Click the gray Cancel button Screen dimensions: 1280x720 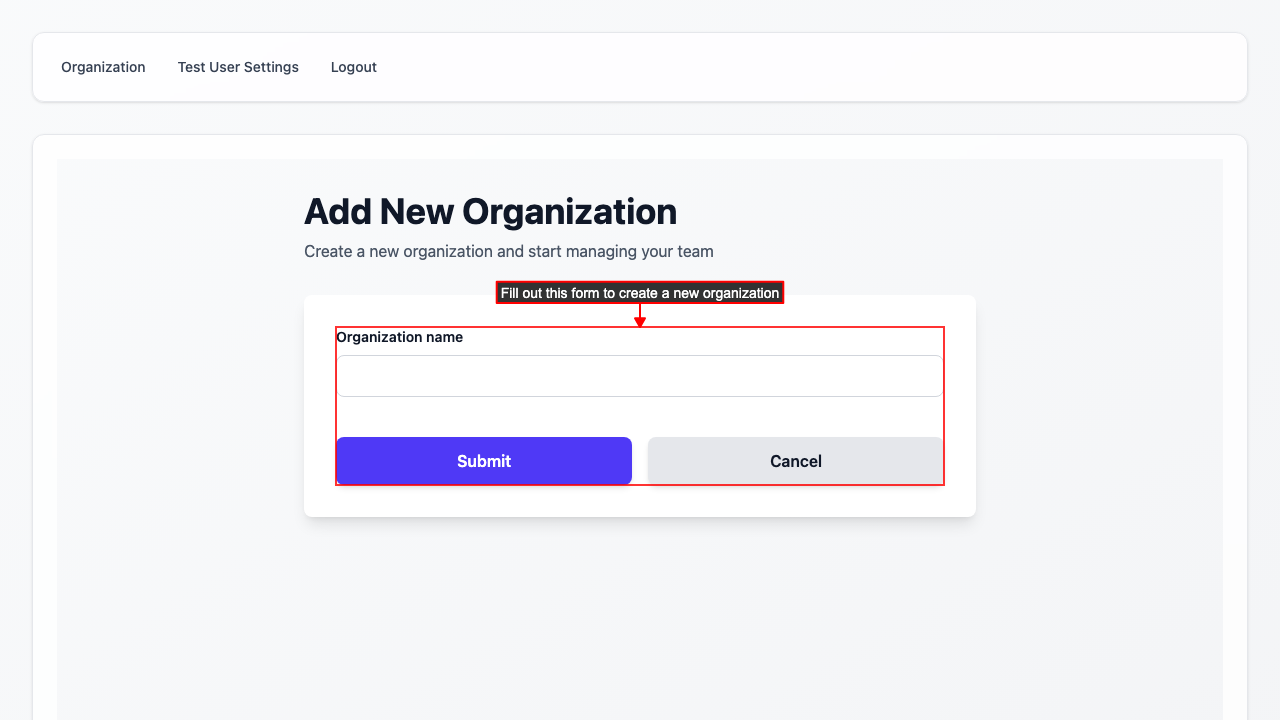(795, 461)
